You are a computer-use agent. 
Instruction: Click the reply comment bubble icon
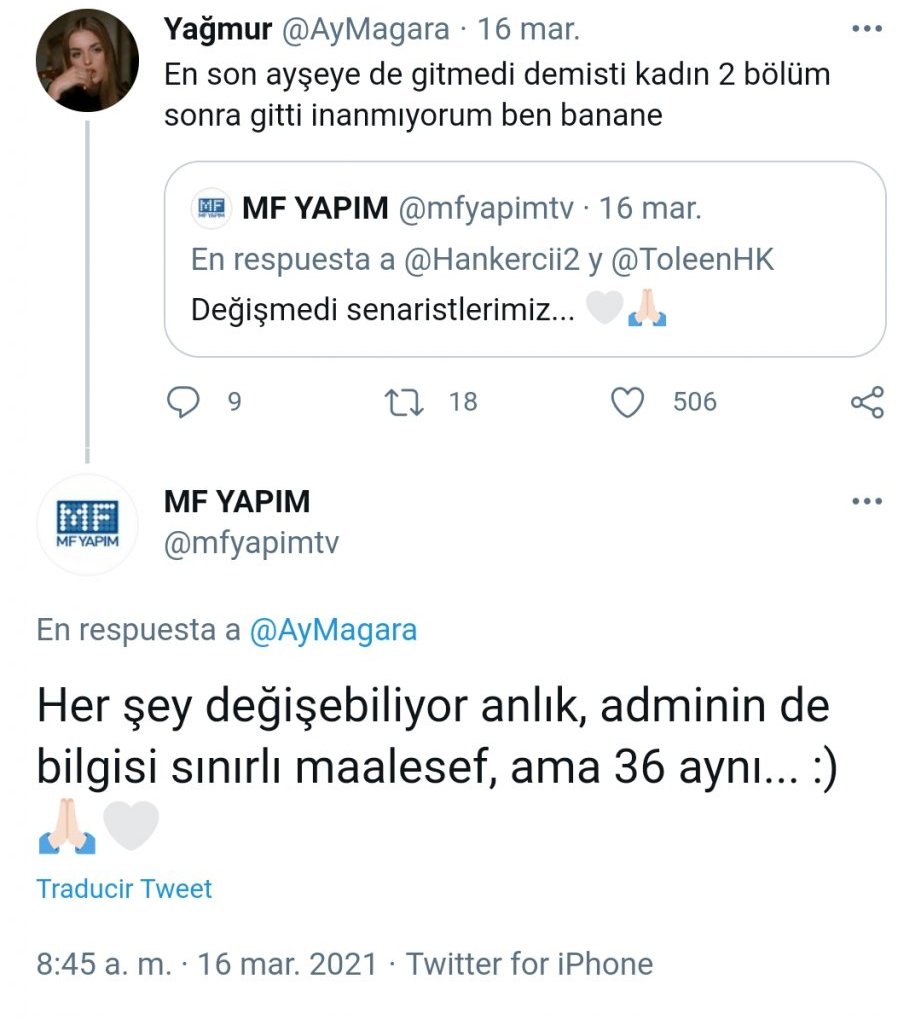click(183, 402)
